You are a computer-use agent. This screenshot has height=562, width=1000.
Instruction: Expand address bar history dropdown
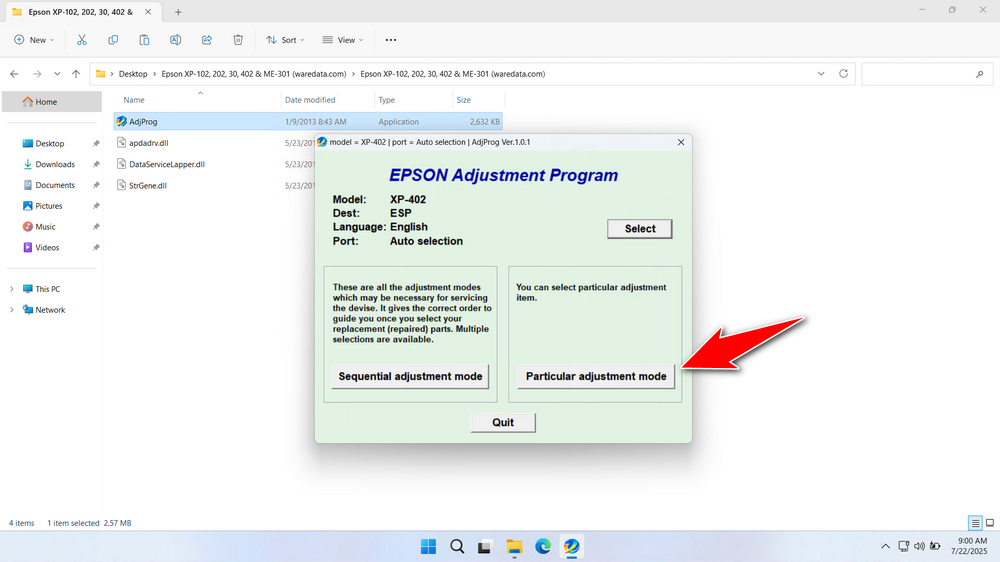[821, 74]
